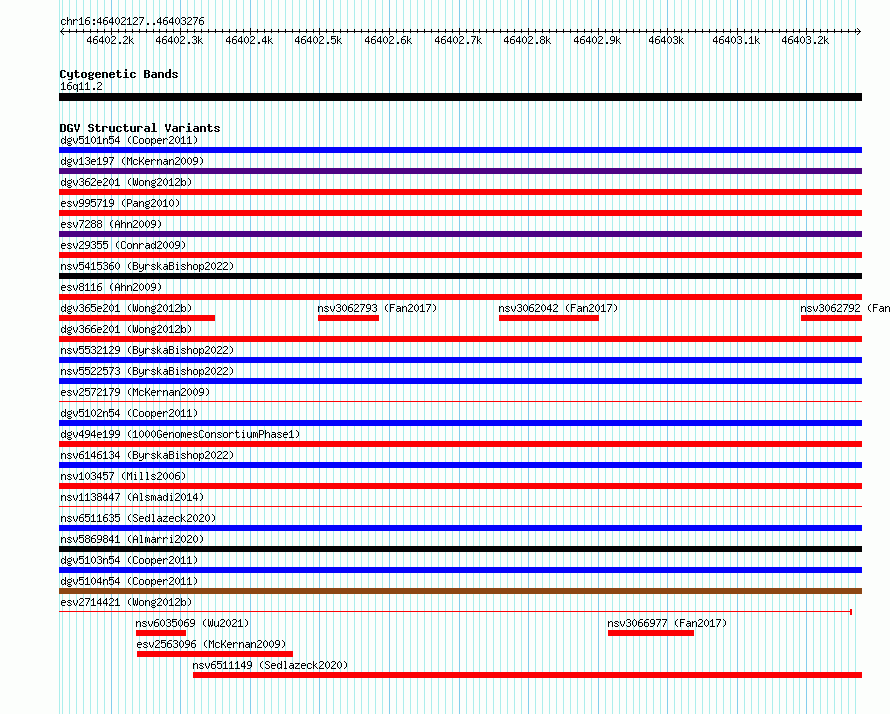Image resolution: width=890 pixels, height=714 pixels.
Task: Open nsv6511149 (Sedlazeck2020) variant
Action: 270,665
